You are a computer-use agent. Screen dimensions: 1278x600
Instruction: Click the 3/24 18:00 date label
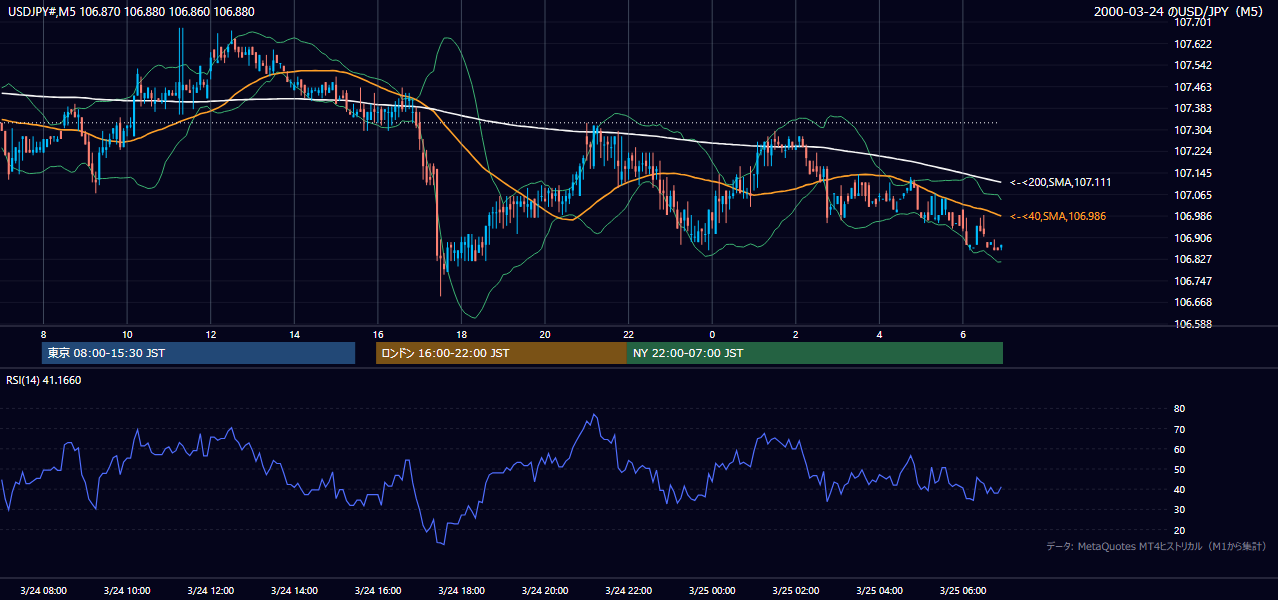click(461, 591)
